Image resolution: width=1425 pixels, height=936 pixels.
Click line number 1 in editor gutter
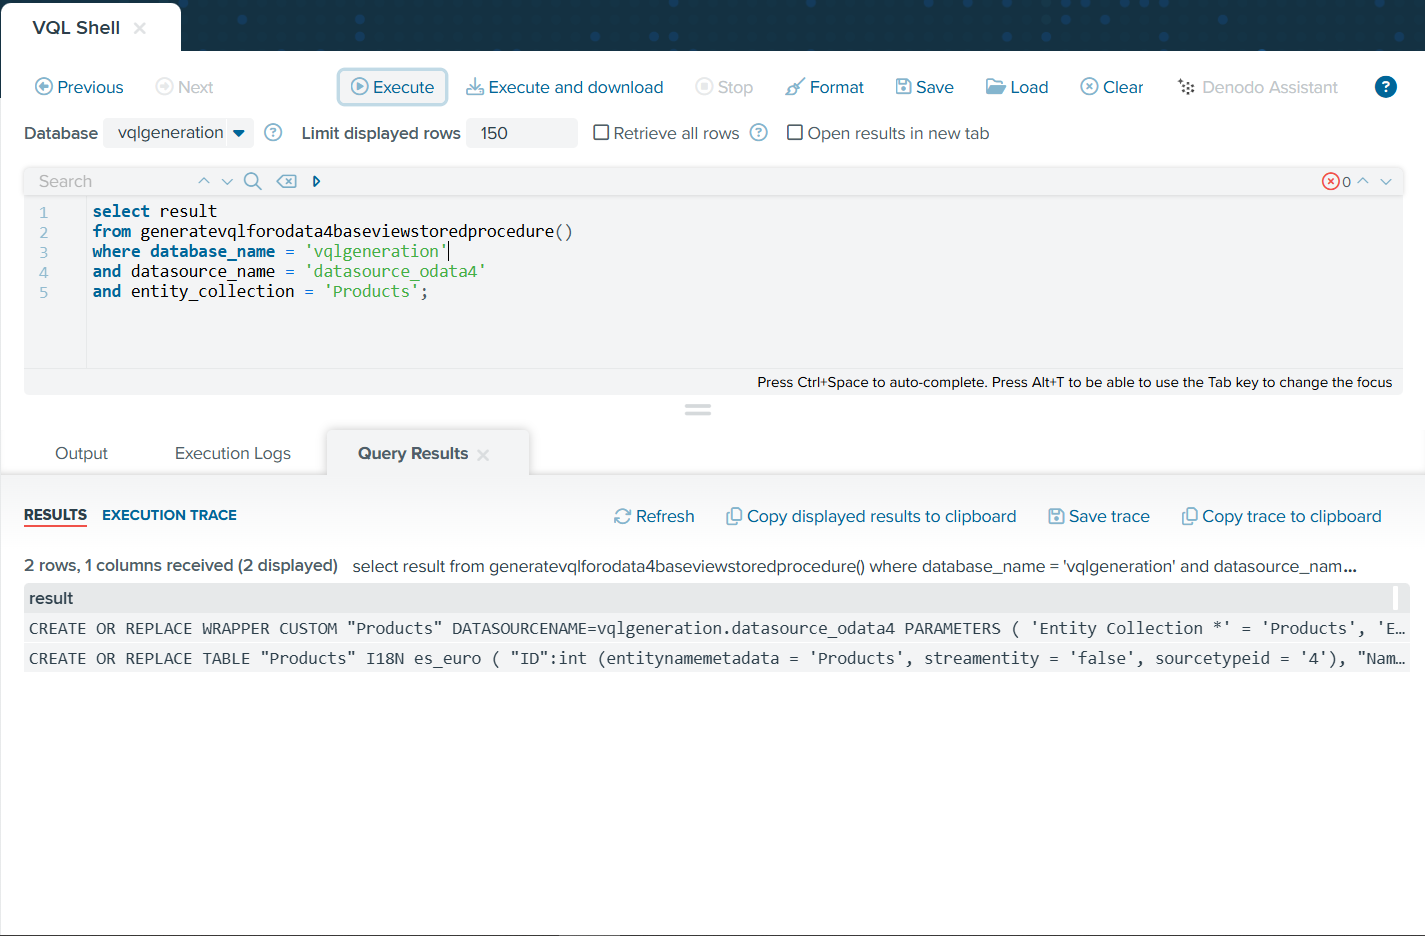[43, 212]
